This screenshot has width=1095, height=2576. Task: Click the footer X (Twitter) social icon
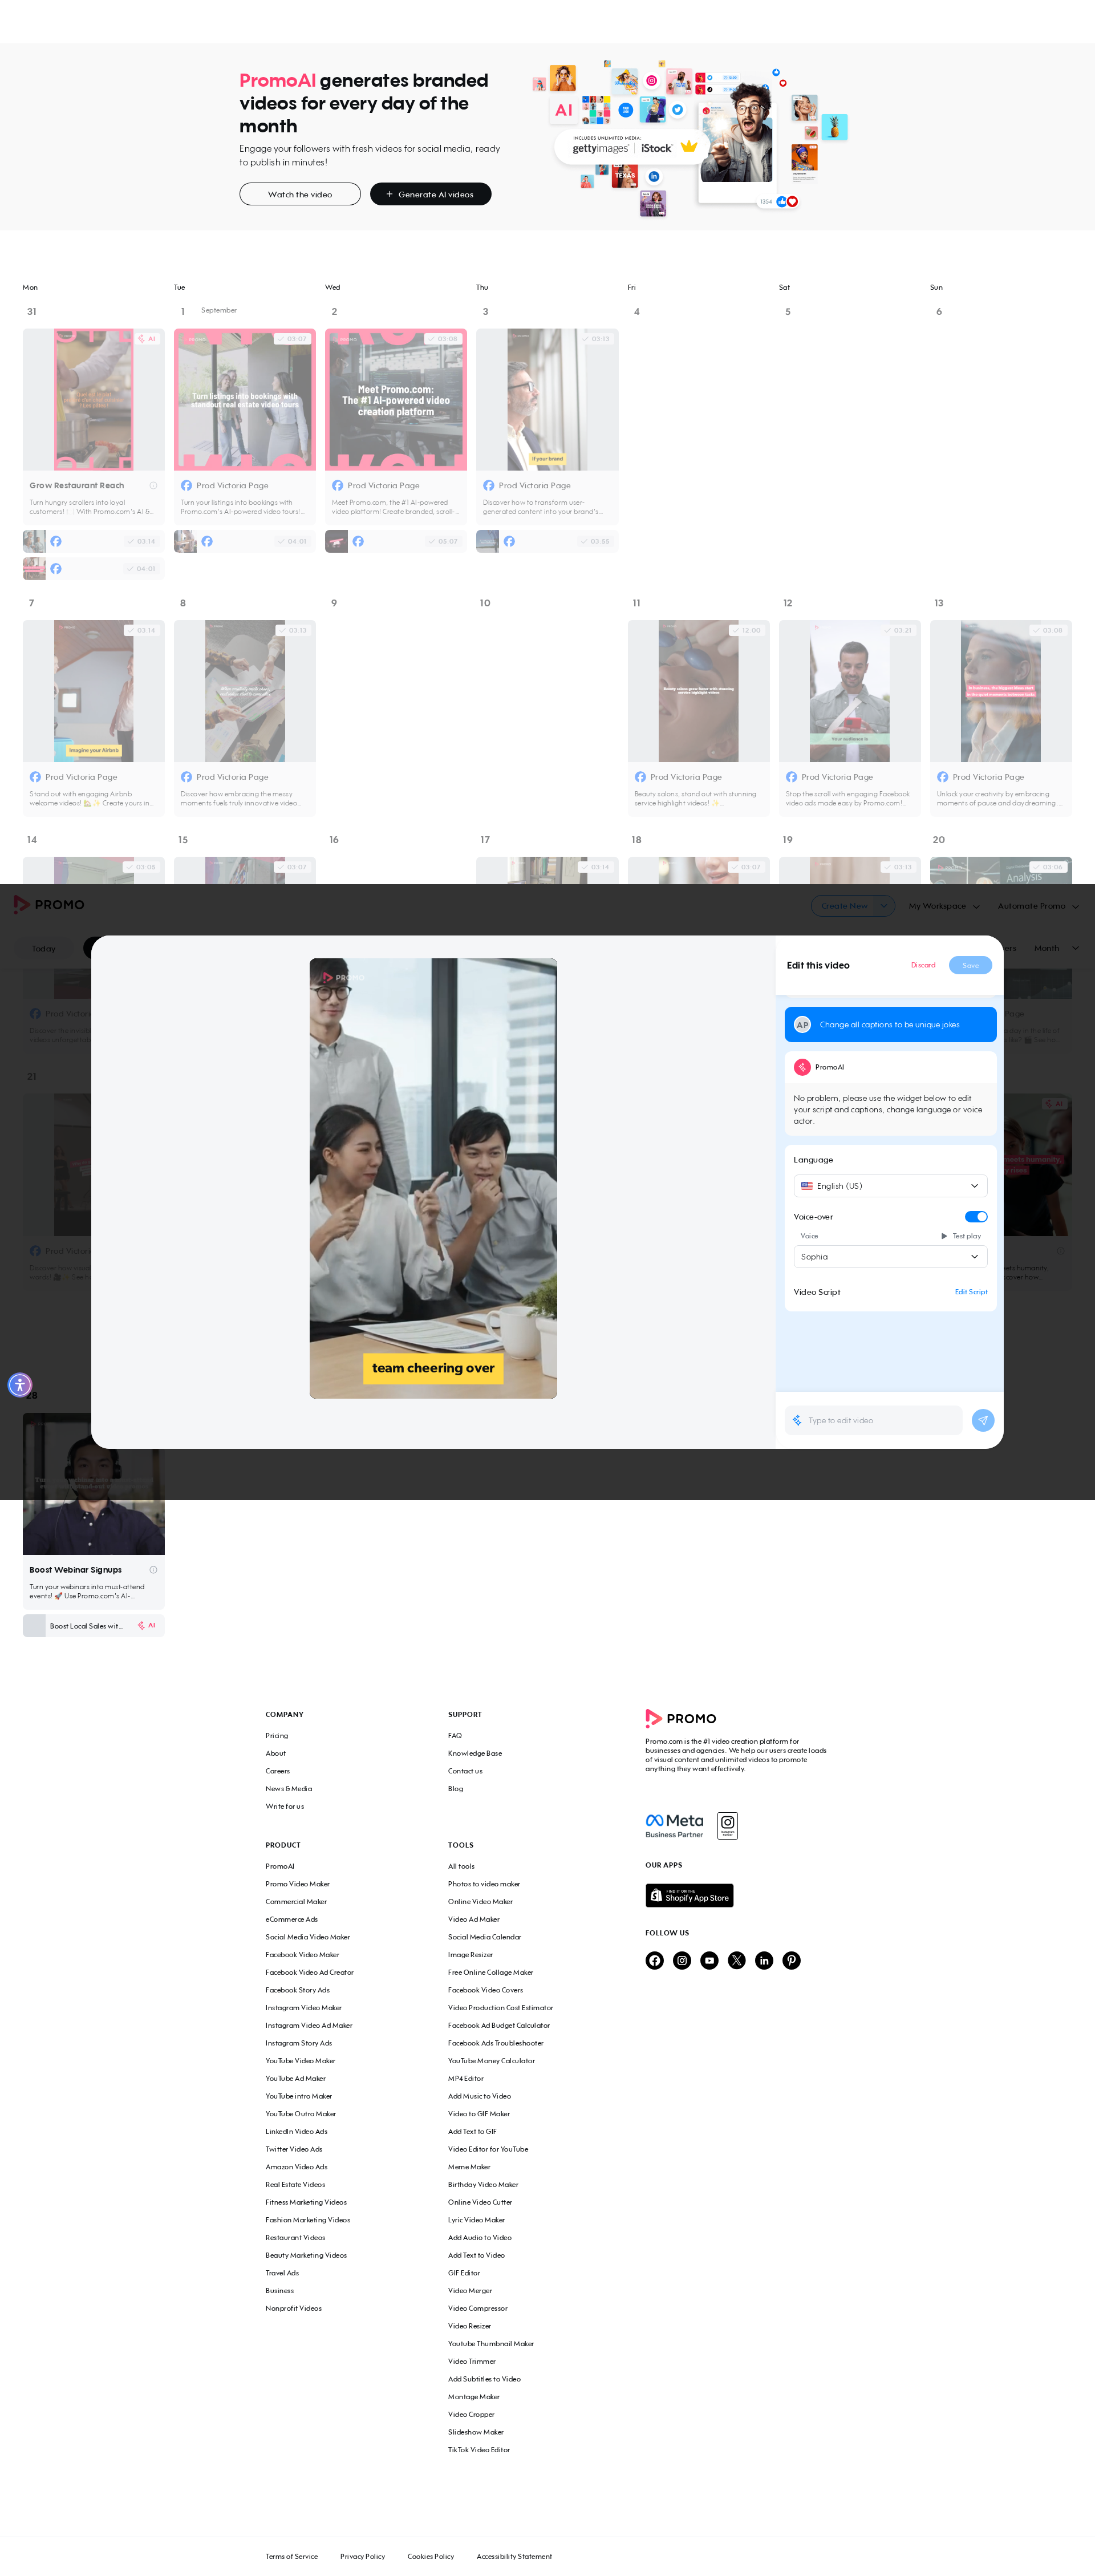pos(737,1960)
